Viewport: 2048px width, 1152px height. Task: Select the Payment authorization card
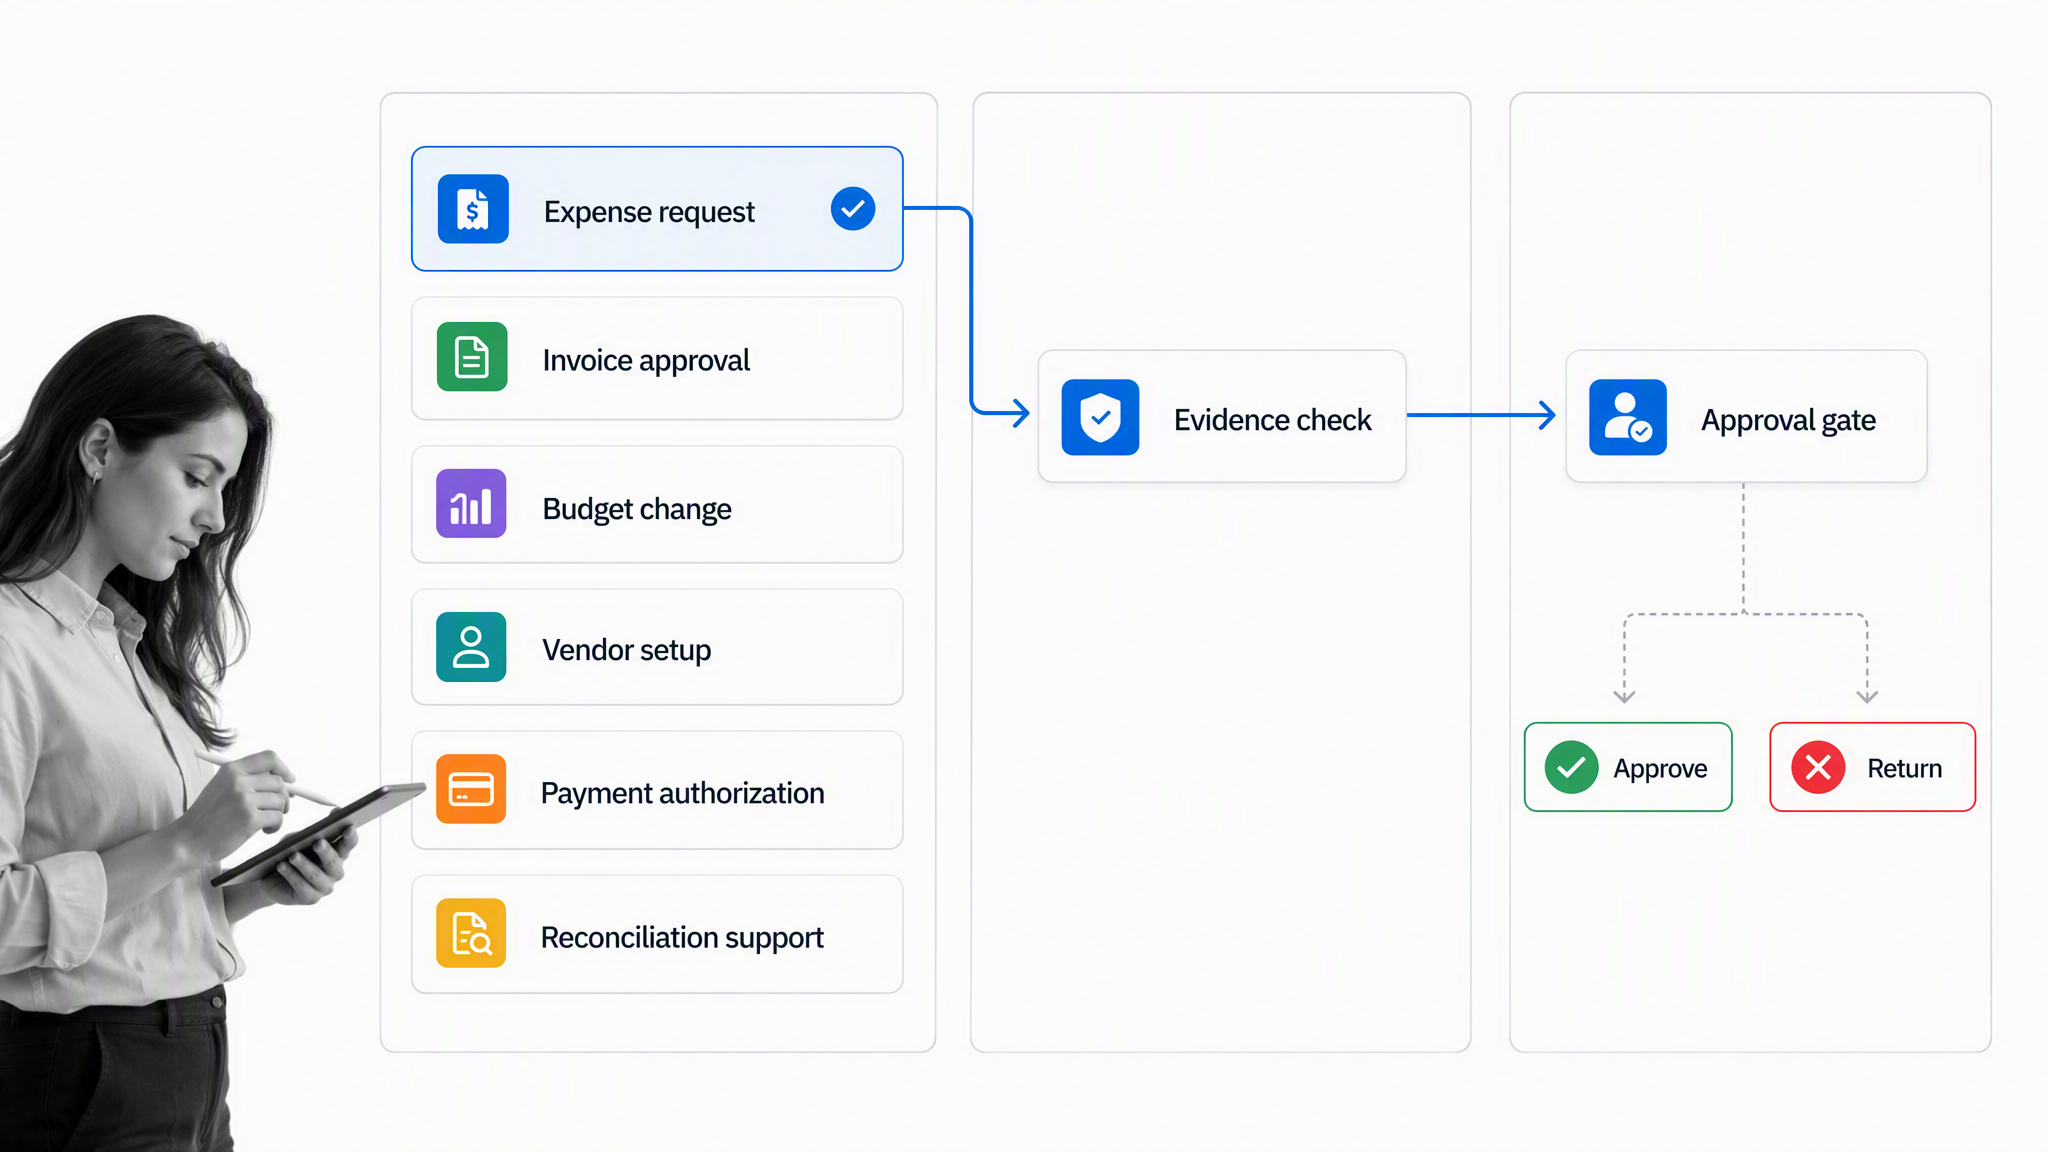[657, 790]
